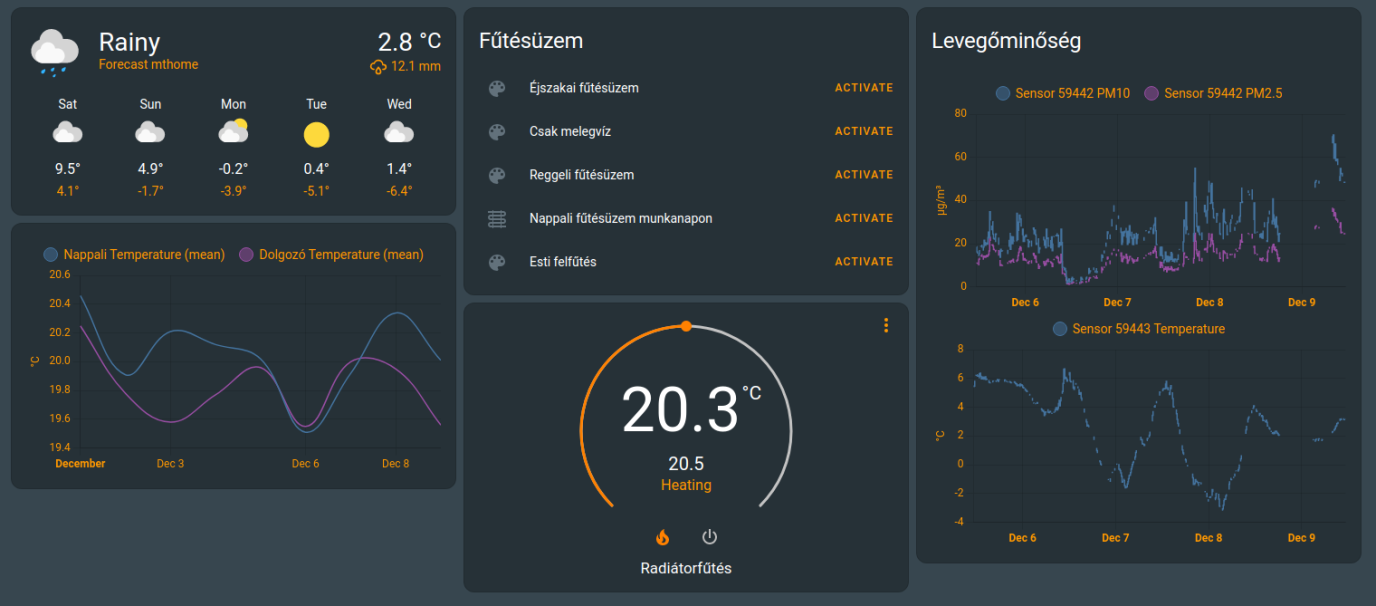Click the Csak melegvíz palette icon
Image resolution: width=1376 pixels, height=606 pixels.
tap(497, 132)
